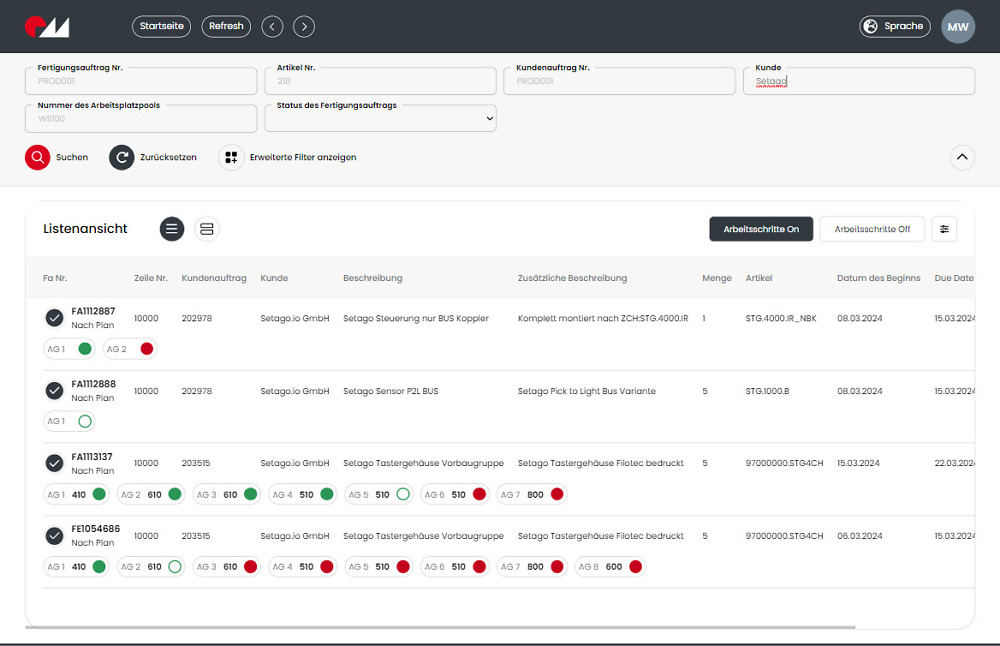Select the Arbeitsschritte On tab

coord(761,229)
